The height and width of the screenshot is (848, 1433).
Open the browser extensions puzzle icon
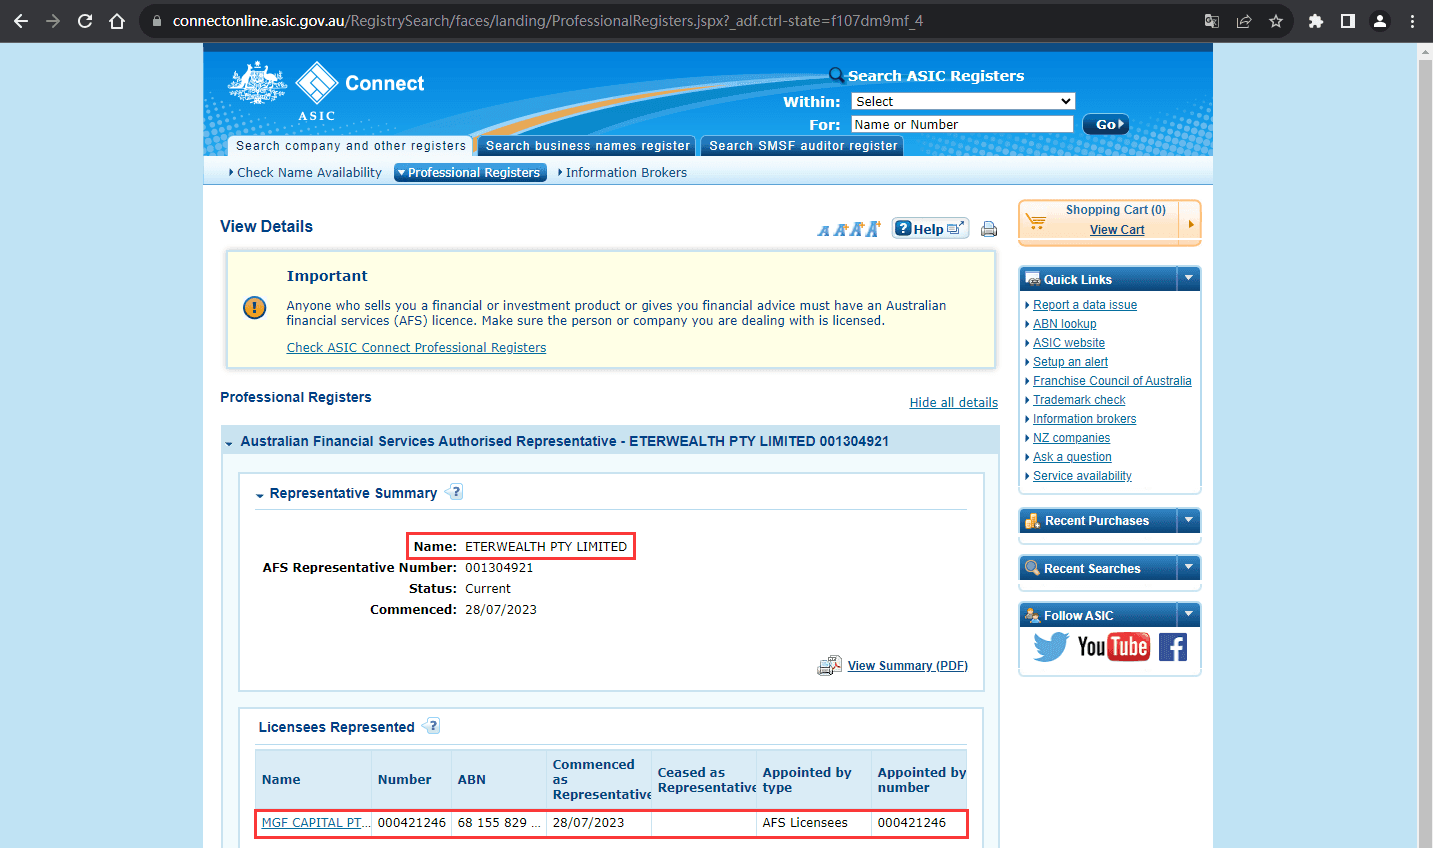tap(1316, 21)
